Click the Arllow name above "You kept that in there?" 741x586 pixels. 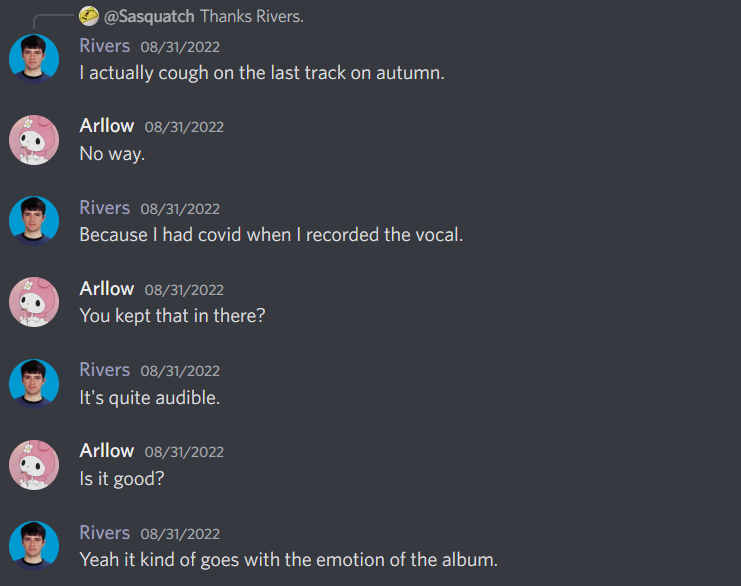106,289
